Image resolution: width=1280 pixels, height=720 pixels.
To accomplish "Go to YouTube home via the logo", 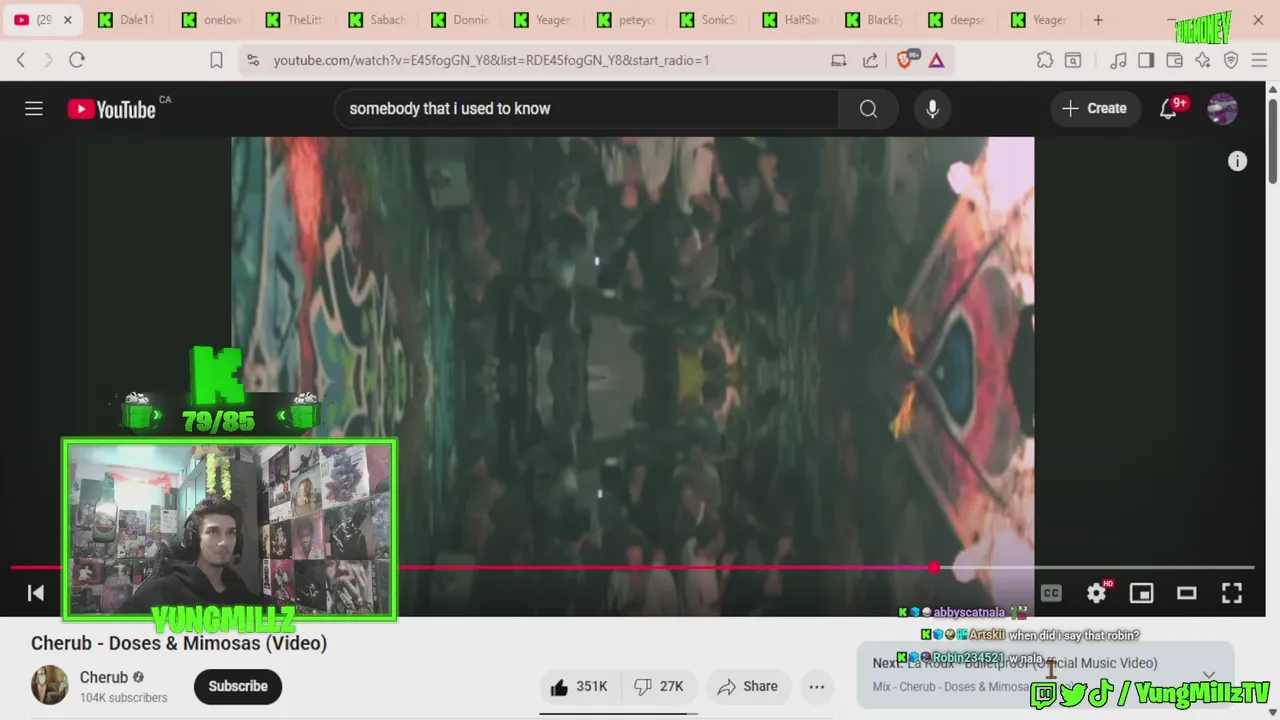I will [x=112, y=109].
